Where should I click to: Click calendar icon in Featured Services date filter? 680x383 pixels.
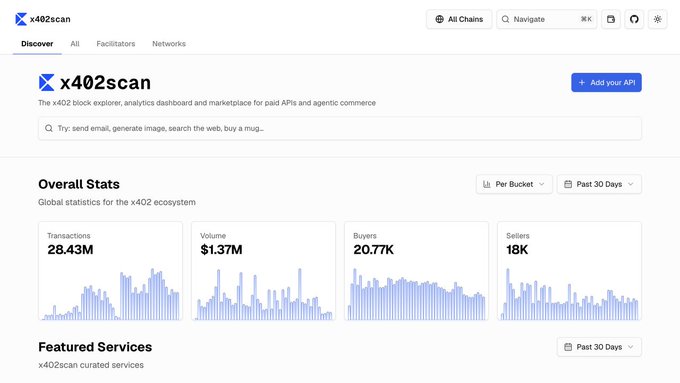pos(568,347)
